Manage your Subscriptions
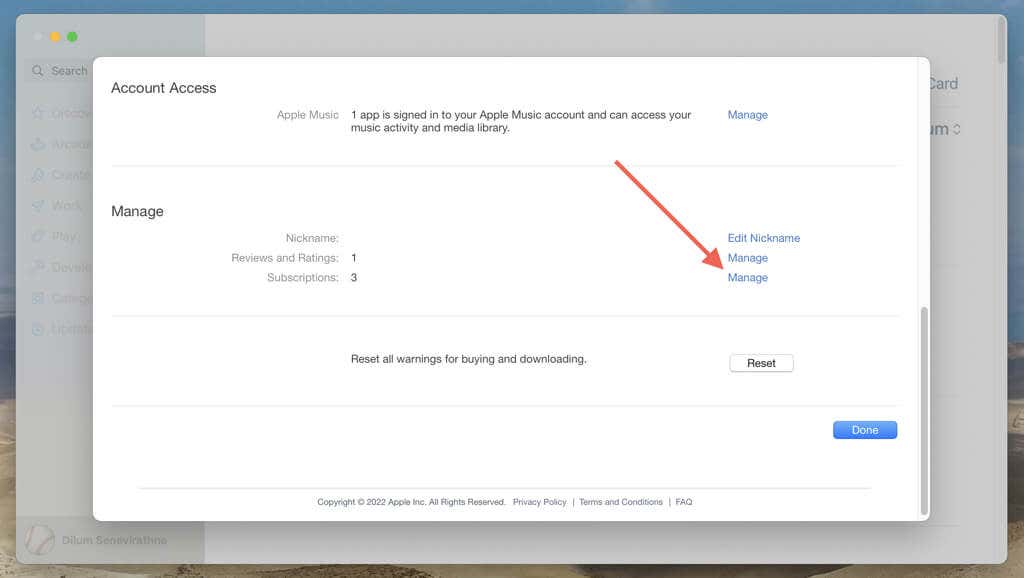 [x=747, y=277]
